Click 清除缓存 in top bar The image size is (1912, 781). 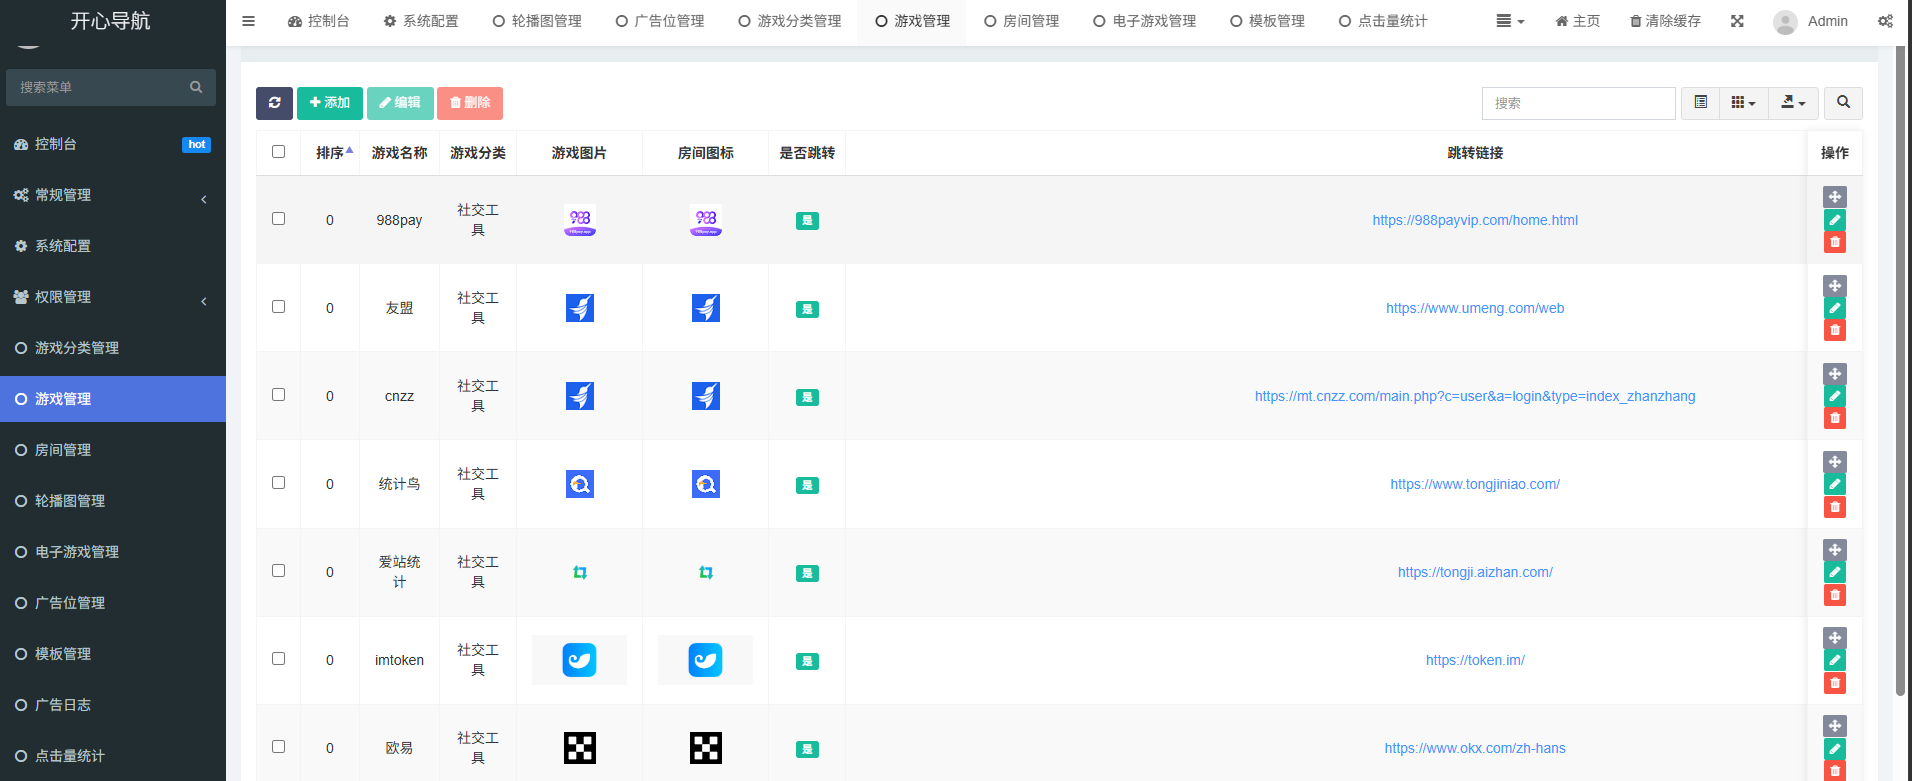[1665, 21]
